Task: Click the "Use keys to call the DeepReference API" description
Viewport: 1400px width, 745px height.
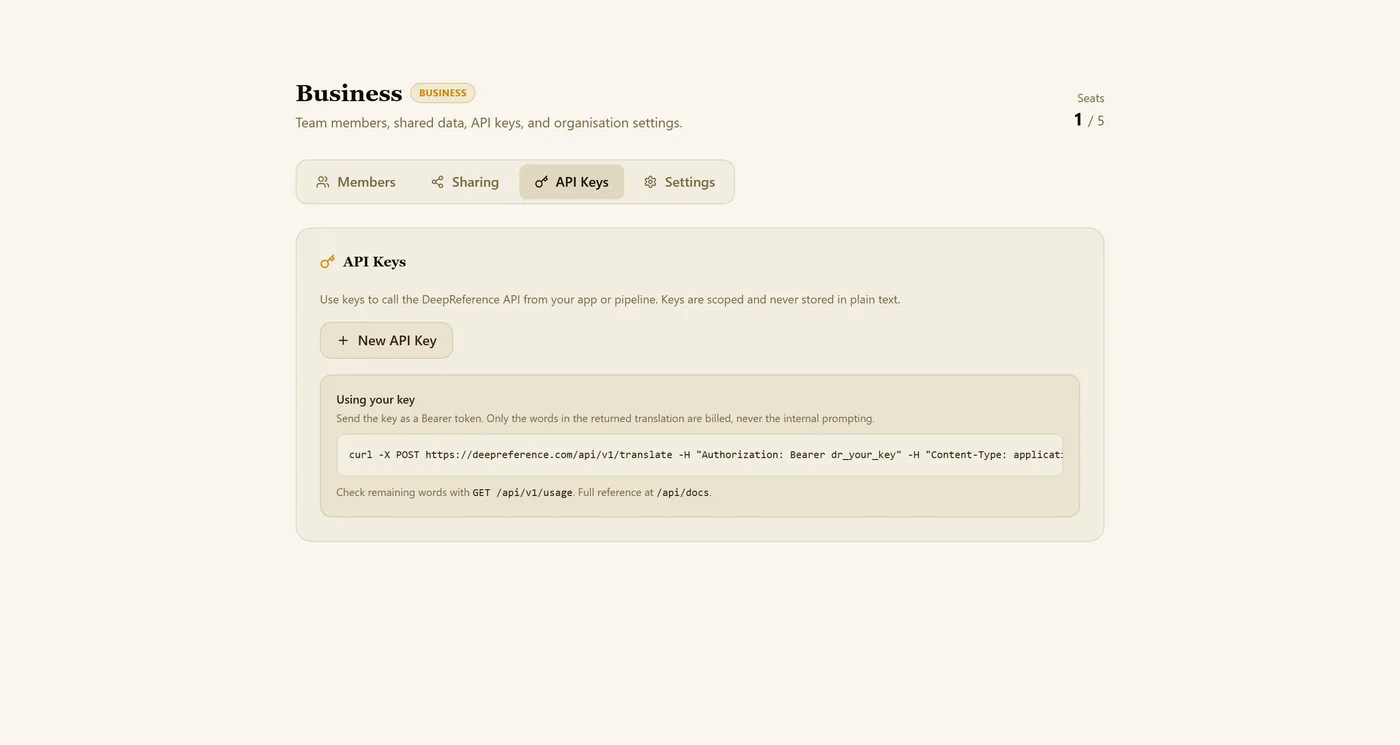Action: pos(610,300)
